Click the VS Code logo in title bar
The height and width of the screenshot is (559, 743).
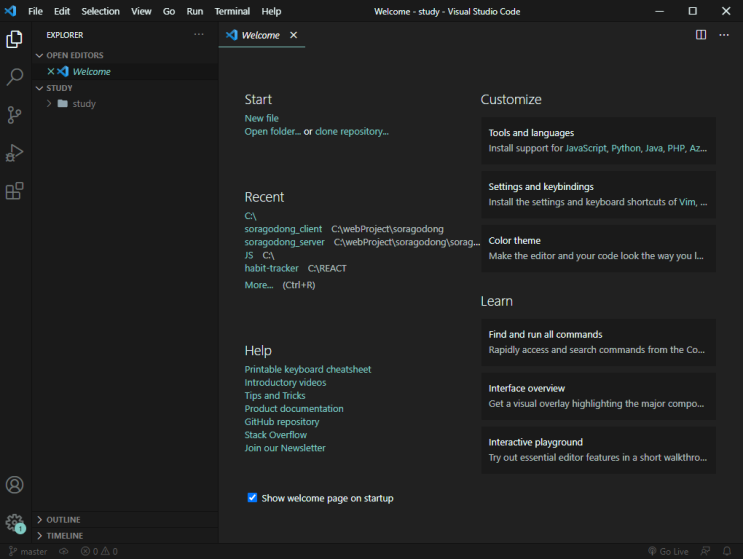click(x=10, y=11)
